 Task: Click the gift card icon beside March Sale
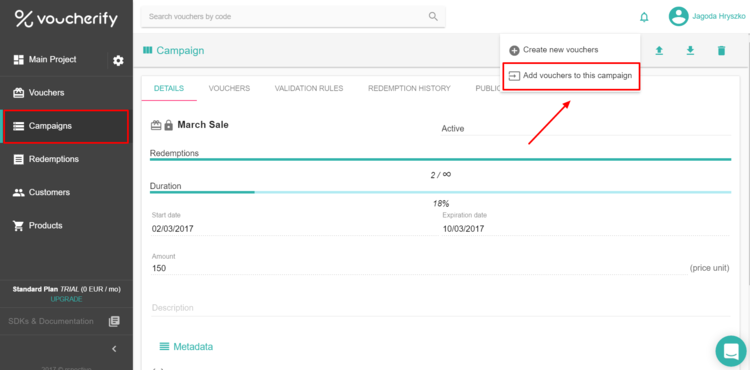(x=156, y=126)
